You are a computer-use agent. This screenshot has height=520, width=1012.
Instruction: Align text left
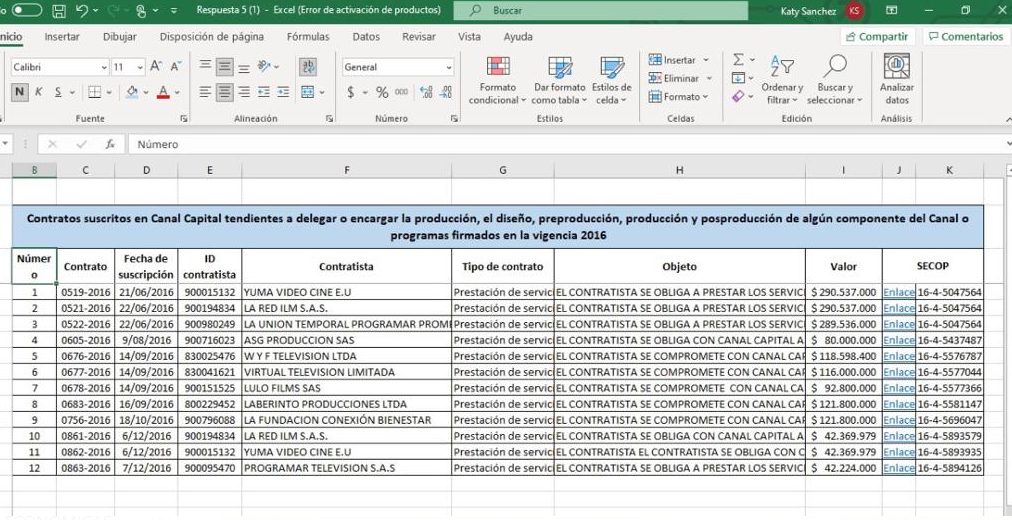pos(205,92)
